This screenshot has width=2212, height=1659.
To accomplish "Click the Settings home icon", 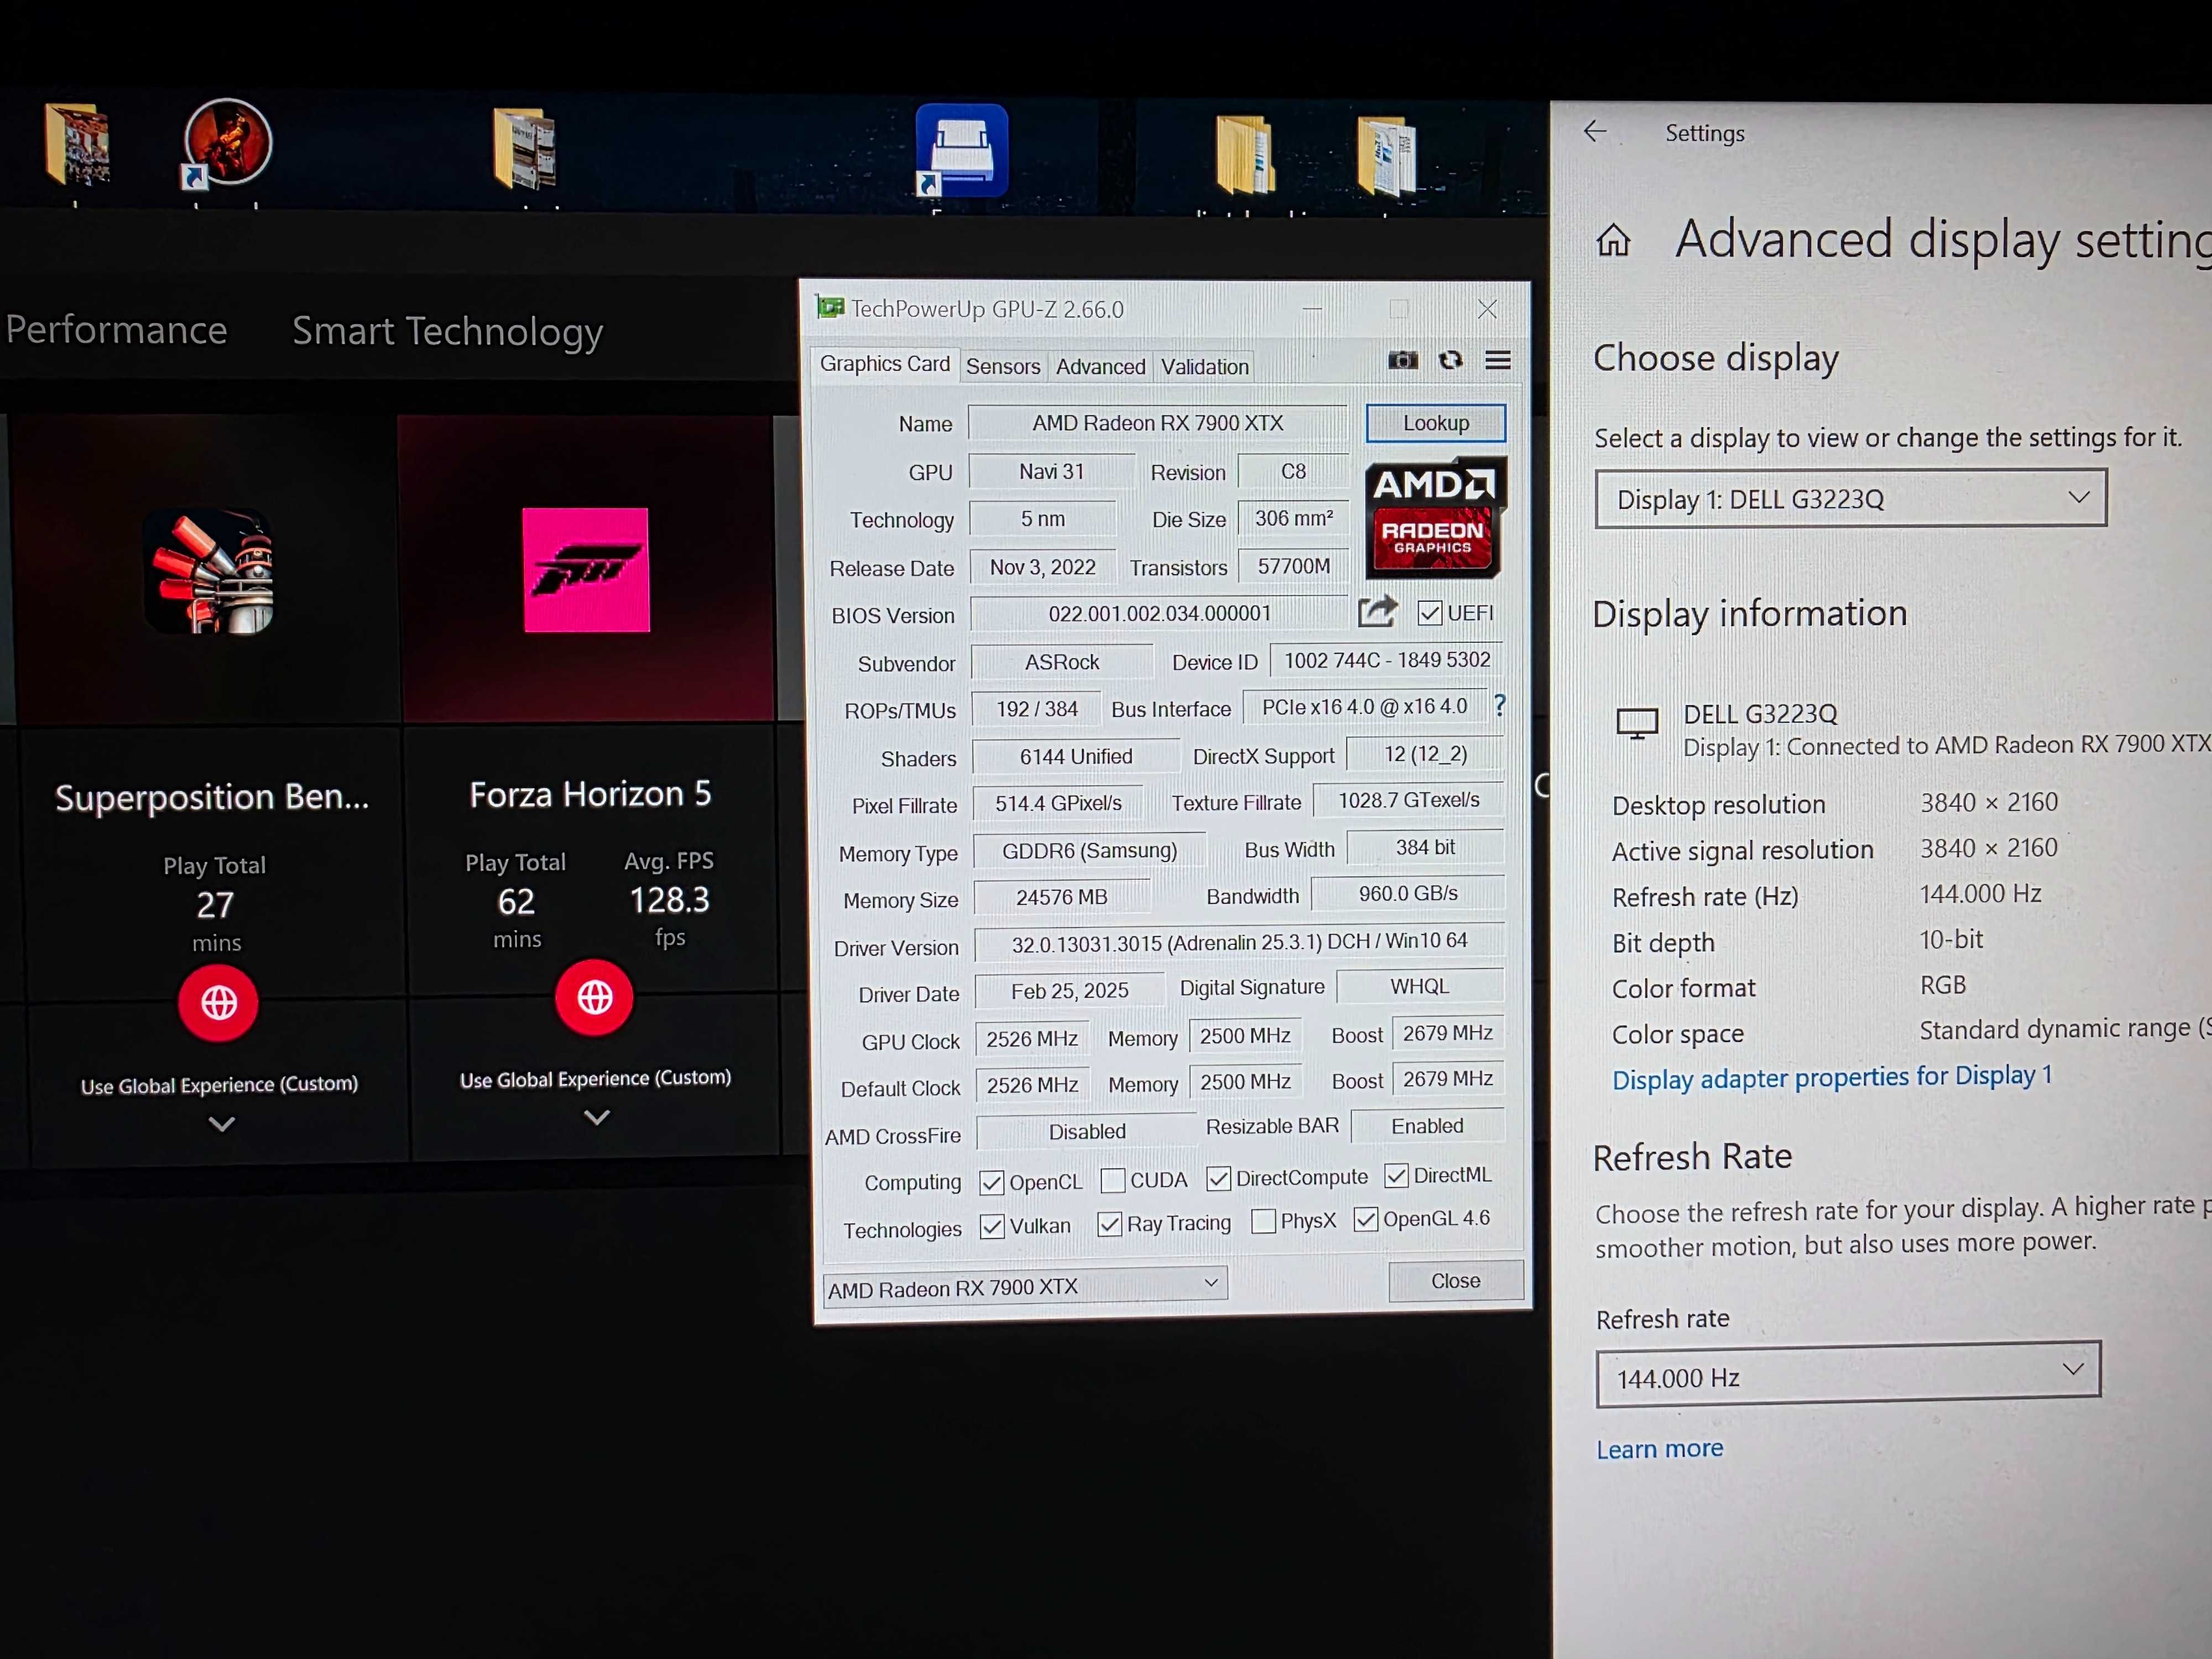I will click(1613, 240).
